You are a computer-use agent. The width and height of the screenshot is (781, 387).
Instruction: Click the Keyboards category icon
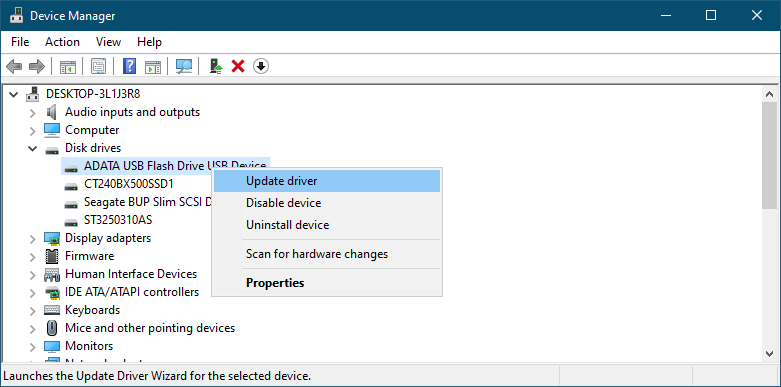coord(52,310)
